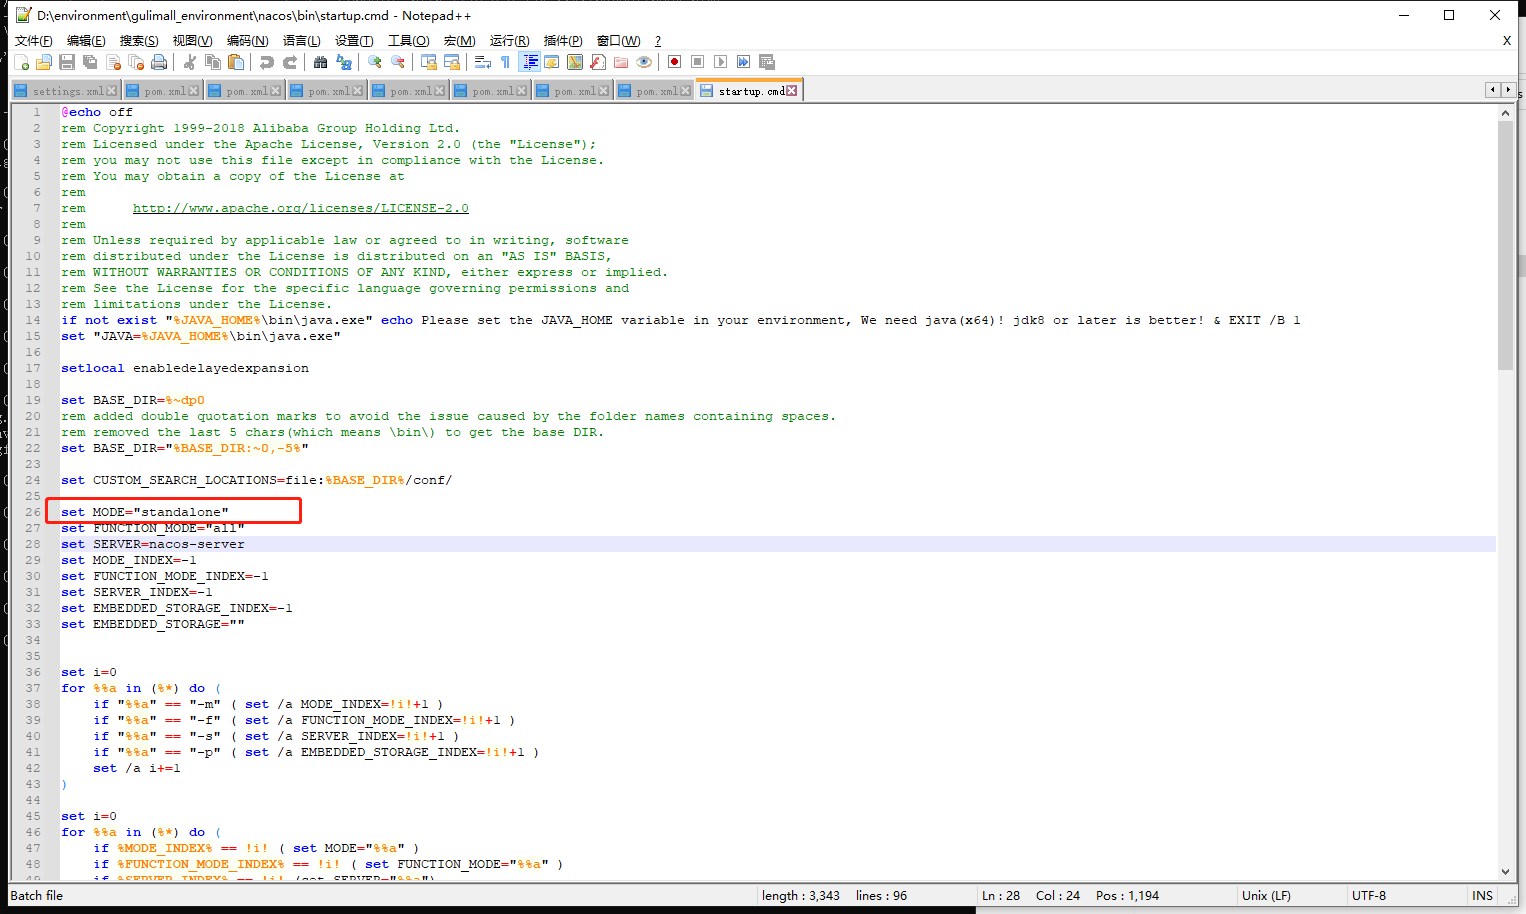
Task: Save the current file using toolbar
Action: point(67,62)
